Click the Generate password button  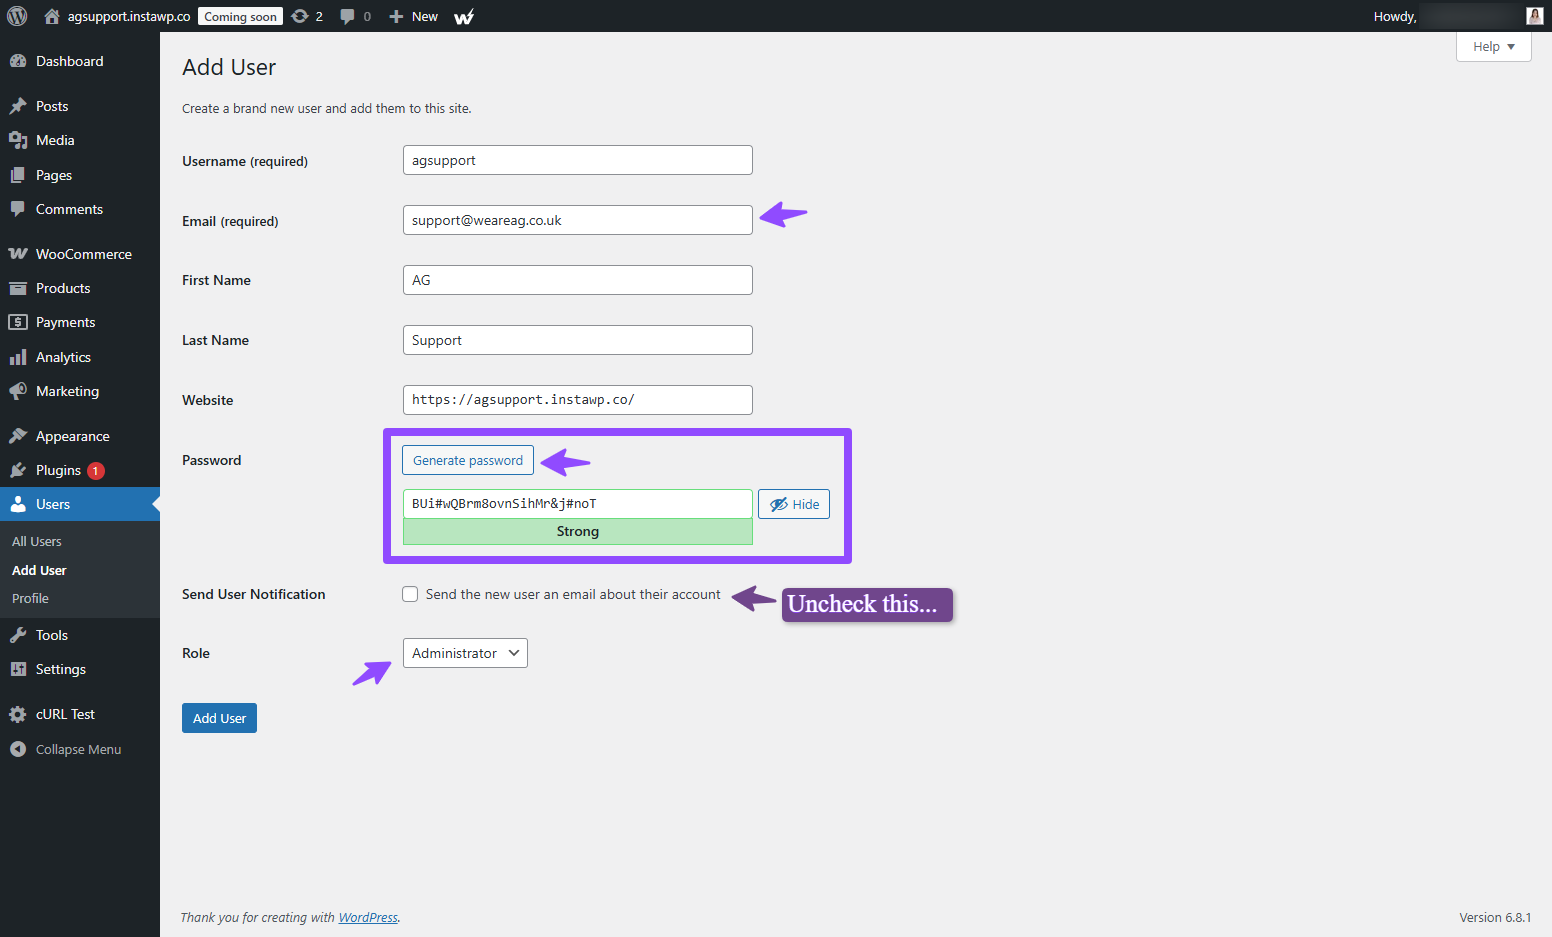468,460
